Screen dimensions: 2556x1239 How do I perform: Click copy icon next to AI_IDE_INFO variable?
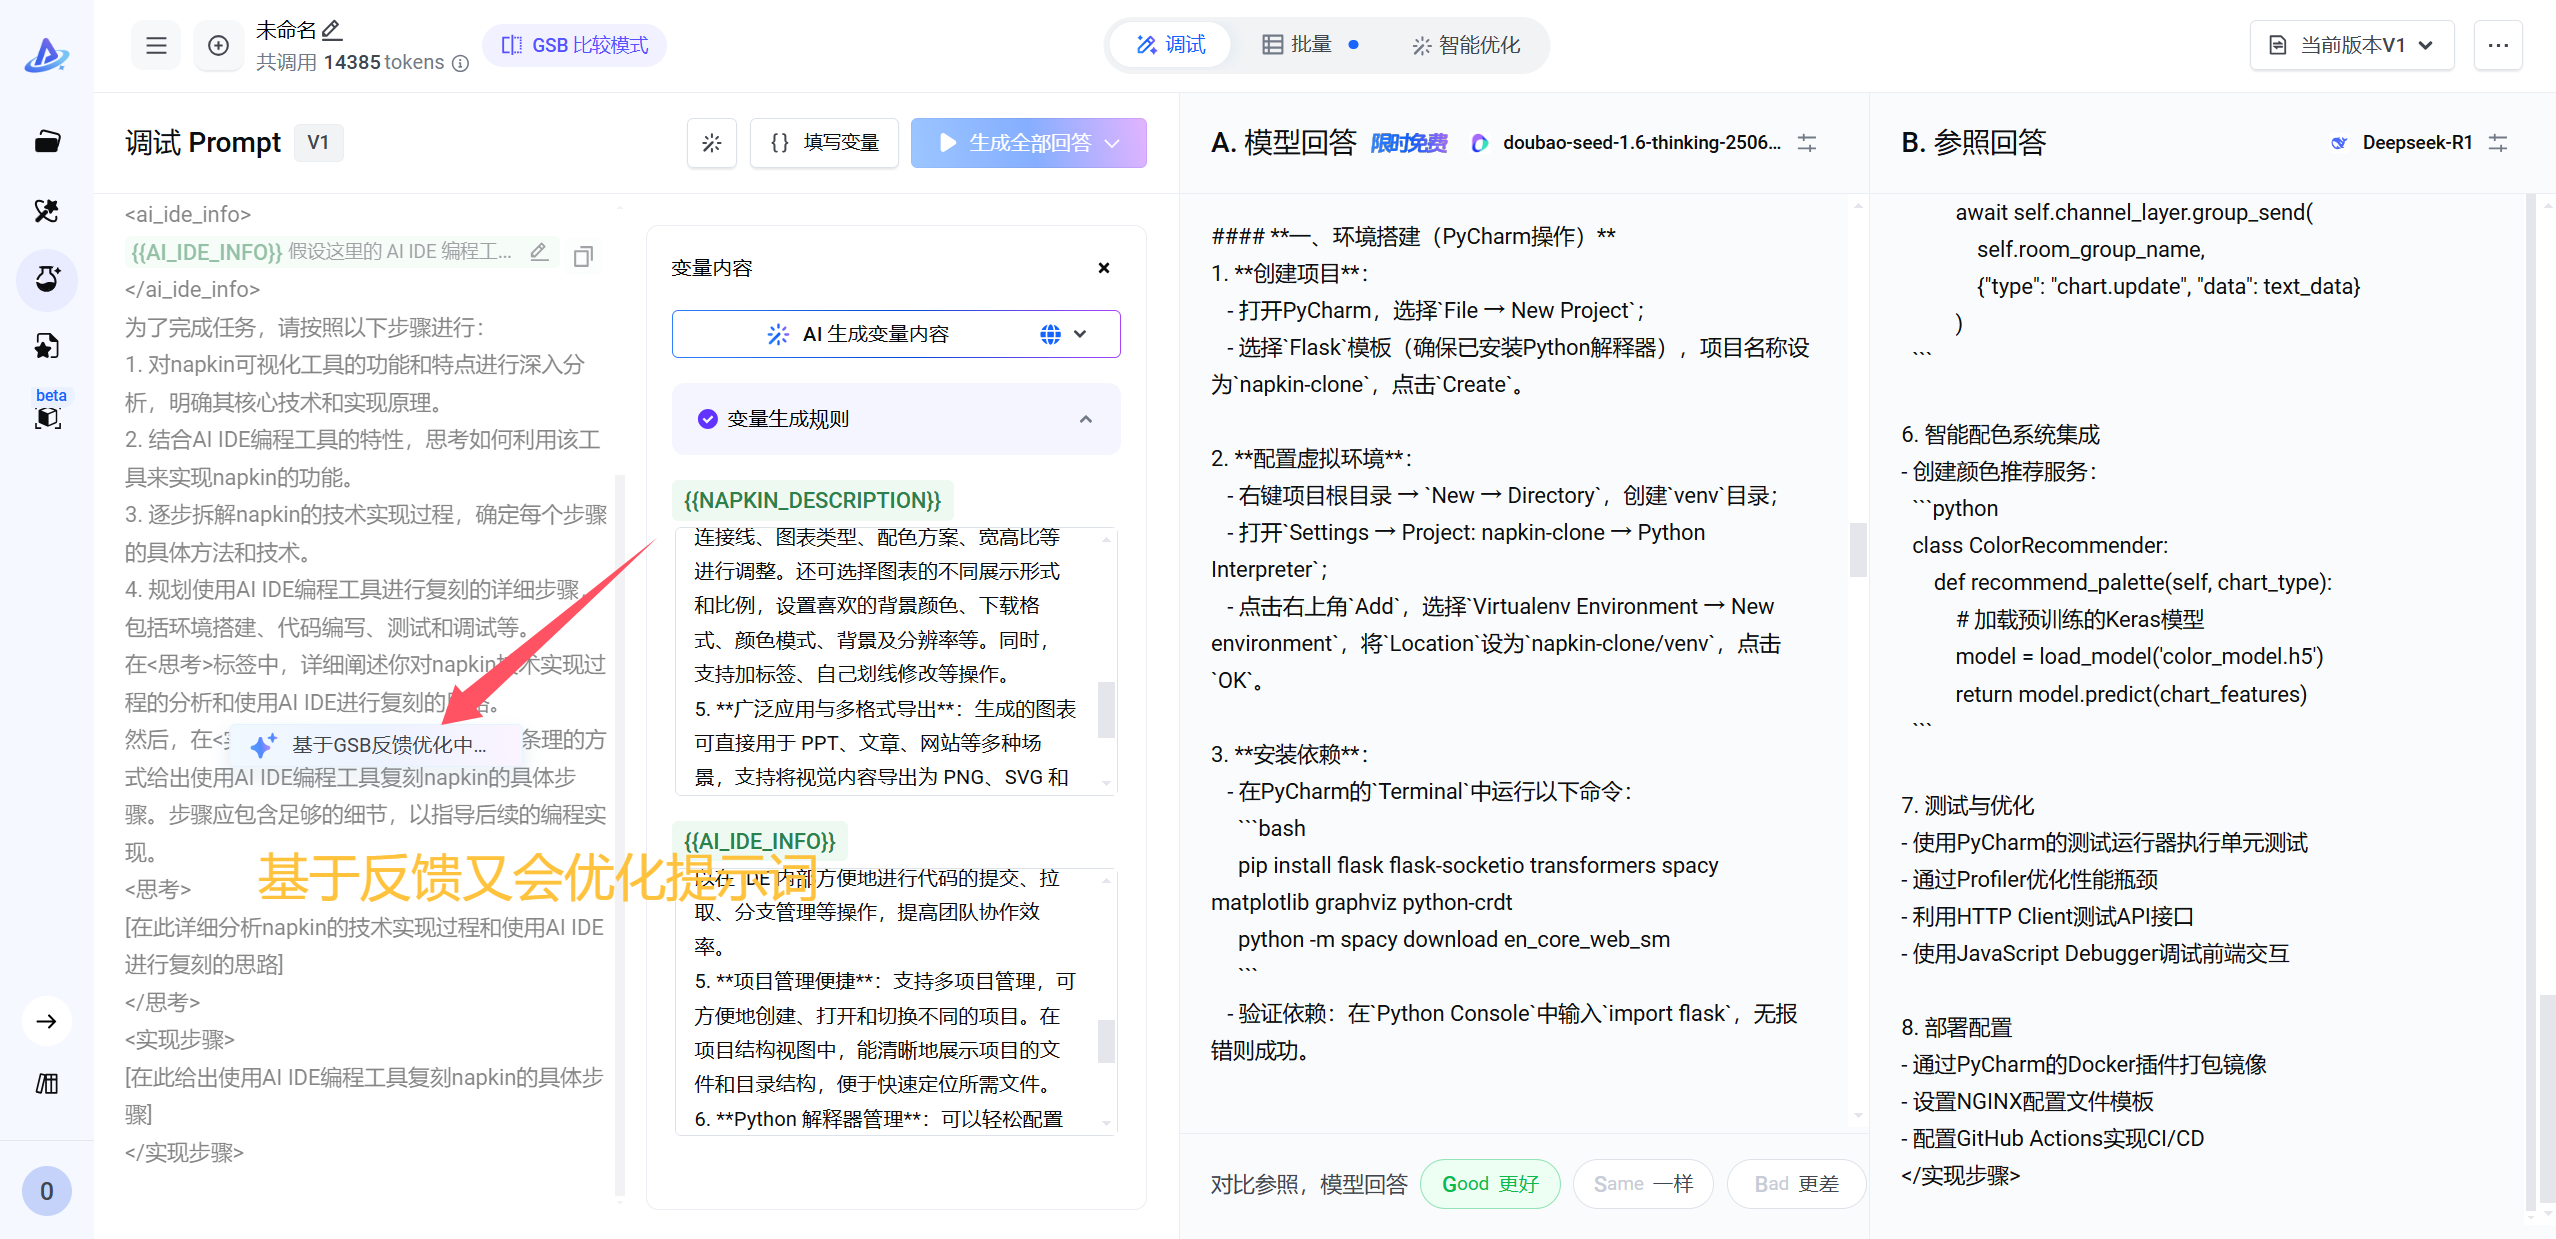click(583, 256)
